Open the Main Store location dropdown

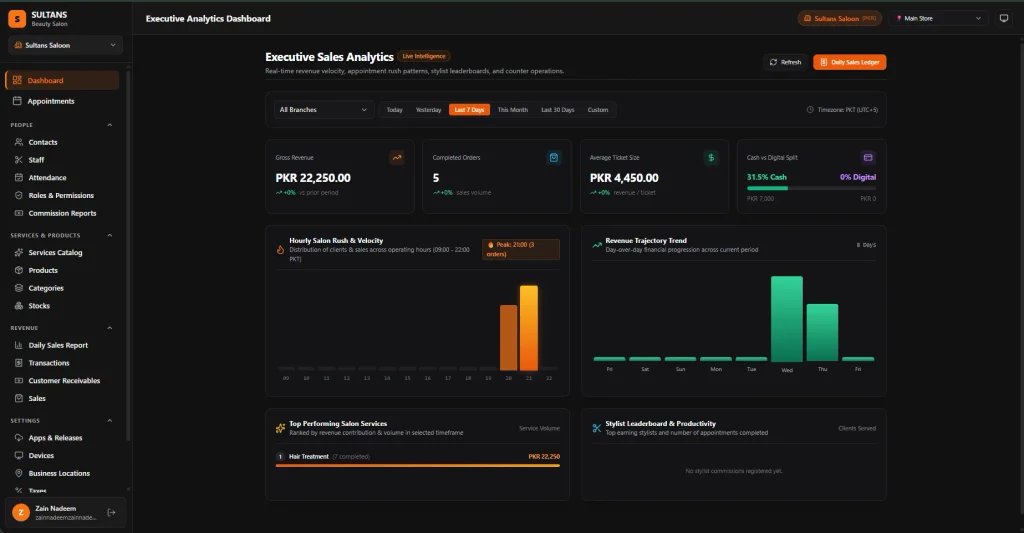[938, 18]
